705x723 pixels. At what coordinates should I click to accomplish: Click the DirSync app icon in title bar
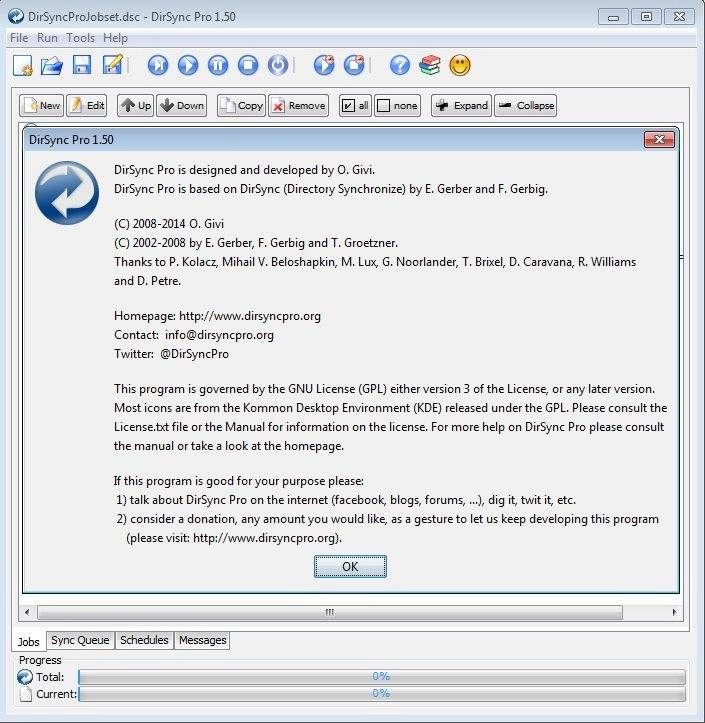[x=16, y=17]
